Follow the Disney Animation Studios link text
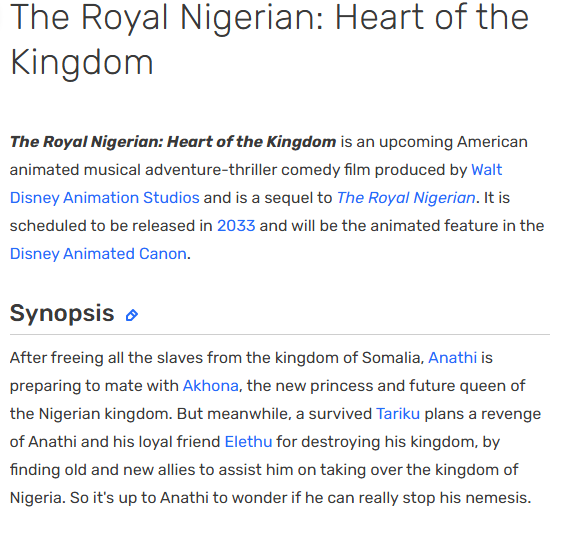Screen dimensions: 565x544 (104, 198)
